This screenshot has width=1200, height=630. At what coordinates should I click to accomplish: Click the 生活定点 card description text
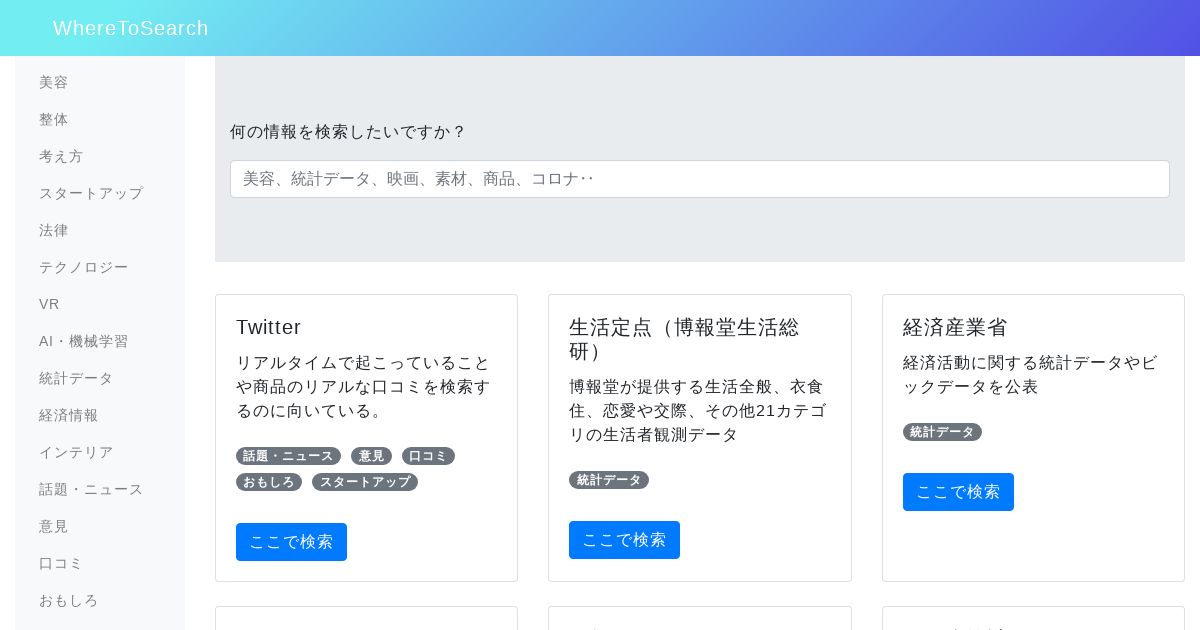pos(698,411)
